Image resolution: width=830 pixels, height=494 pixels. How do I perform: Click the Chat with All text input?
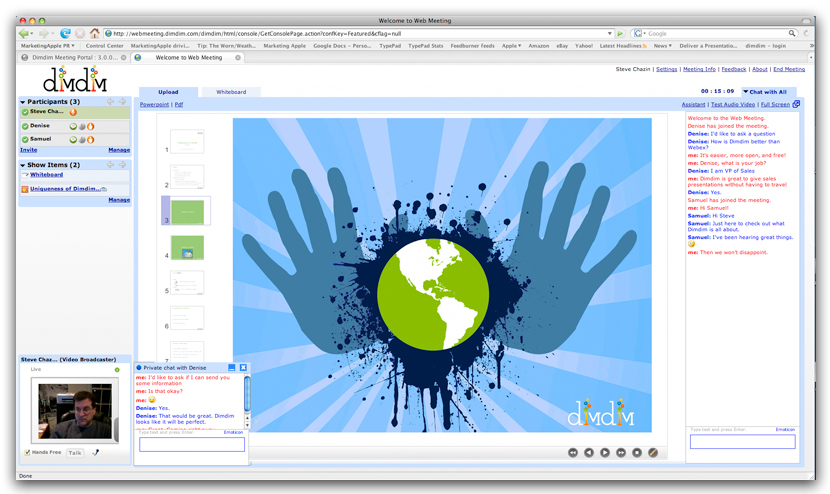[743, 442]
